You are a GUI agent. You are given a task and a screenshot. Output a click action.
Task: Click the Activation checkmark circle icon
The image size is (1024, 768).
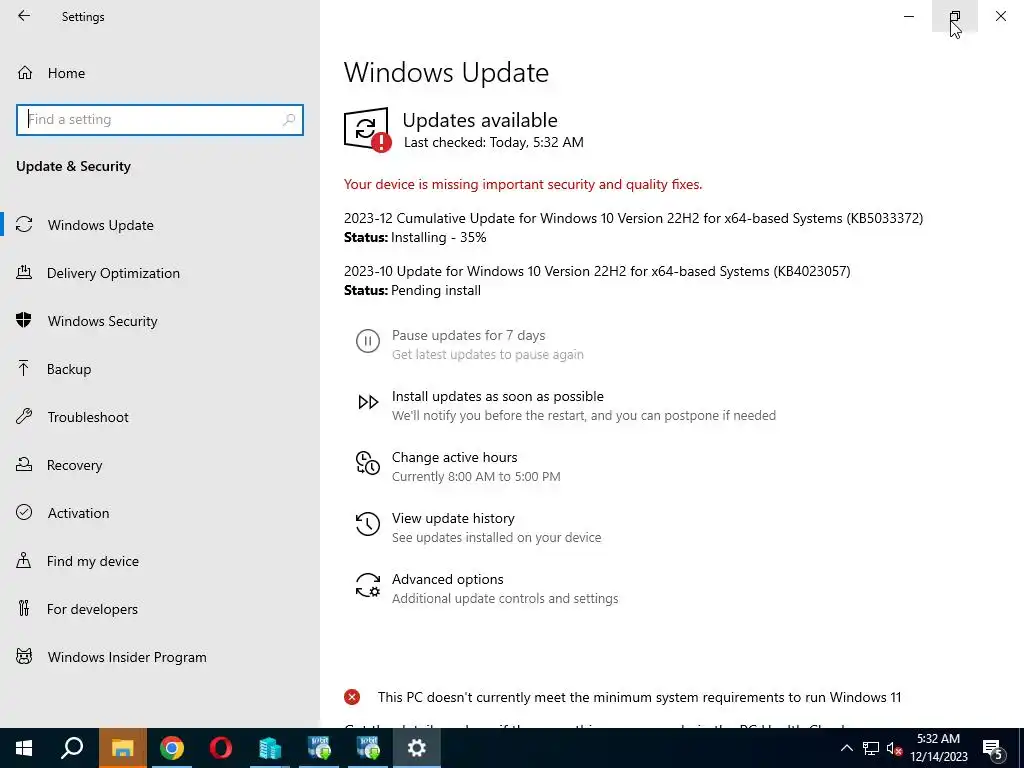[x=24, y=512]
